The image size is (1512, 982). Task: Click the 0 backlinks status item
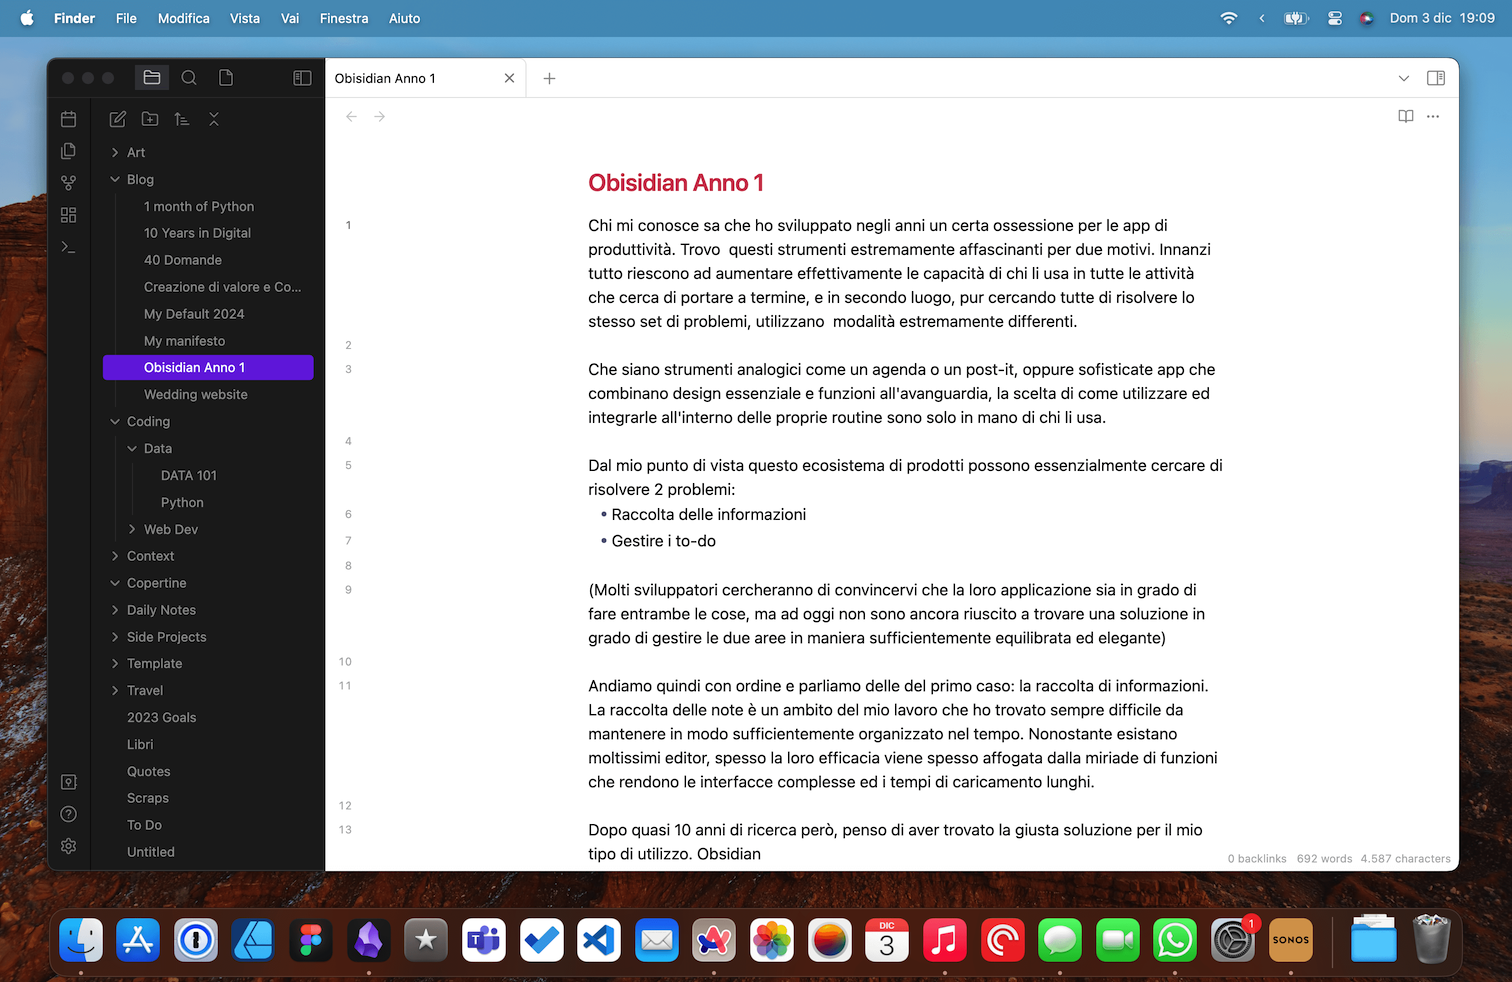tap(1257, 859)
